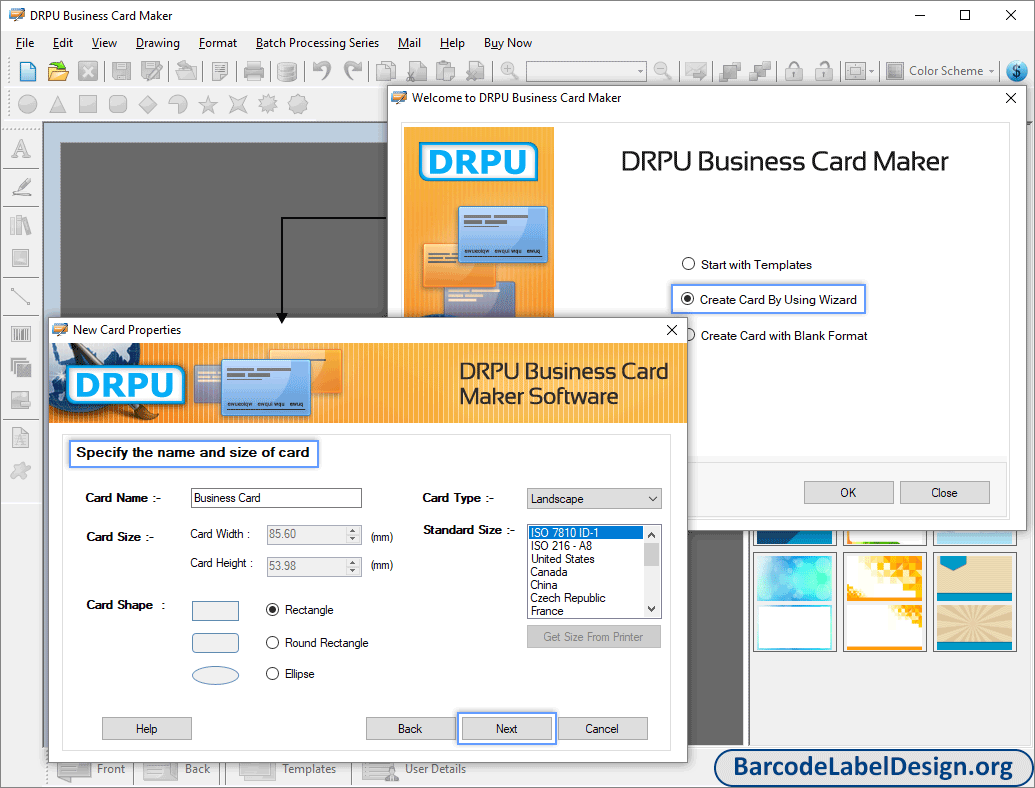
Task: Pick the orange pixel-pattern card template thumbnail
Action: pyautogui.click(x=885, y=602)
